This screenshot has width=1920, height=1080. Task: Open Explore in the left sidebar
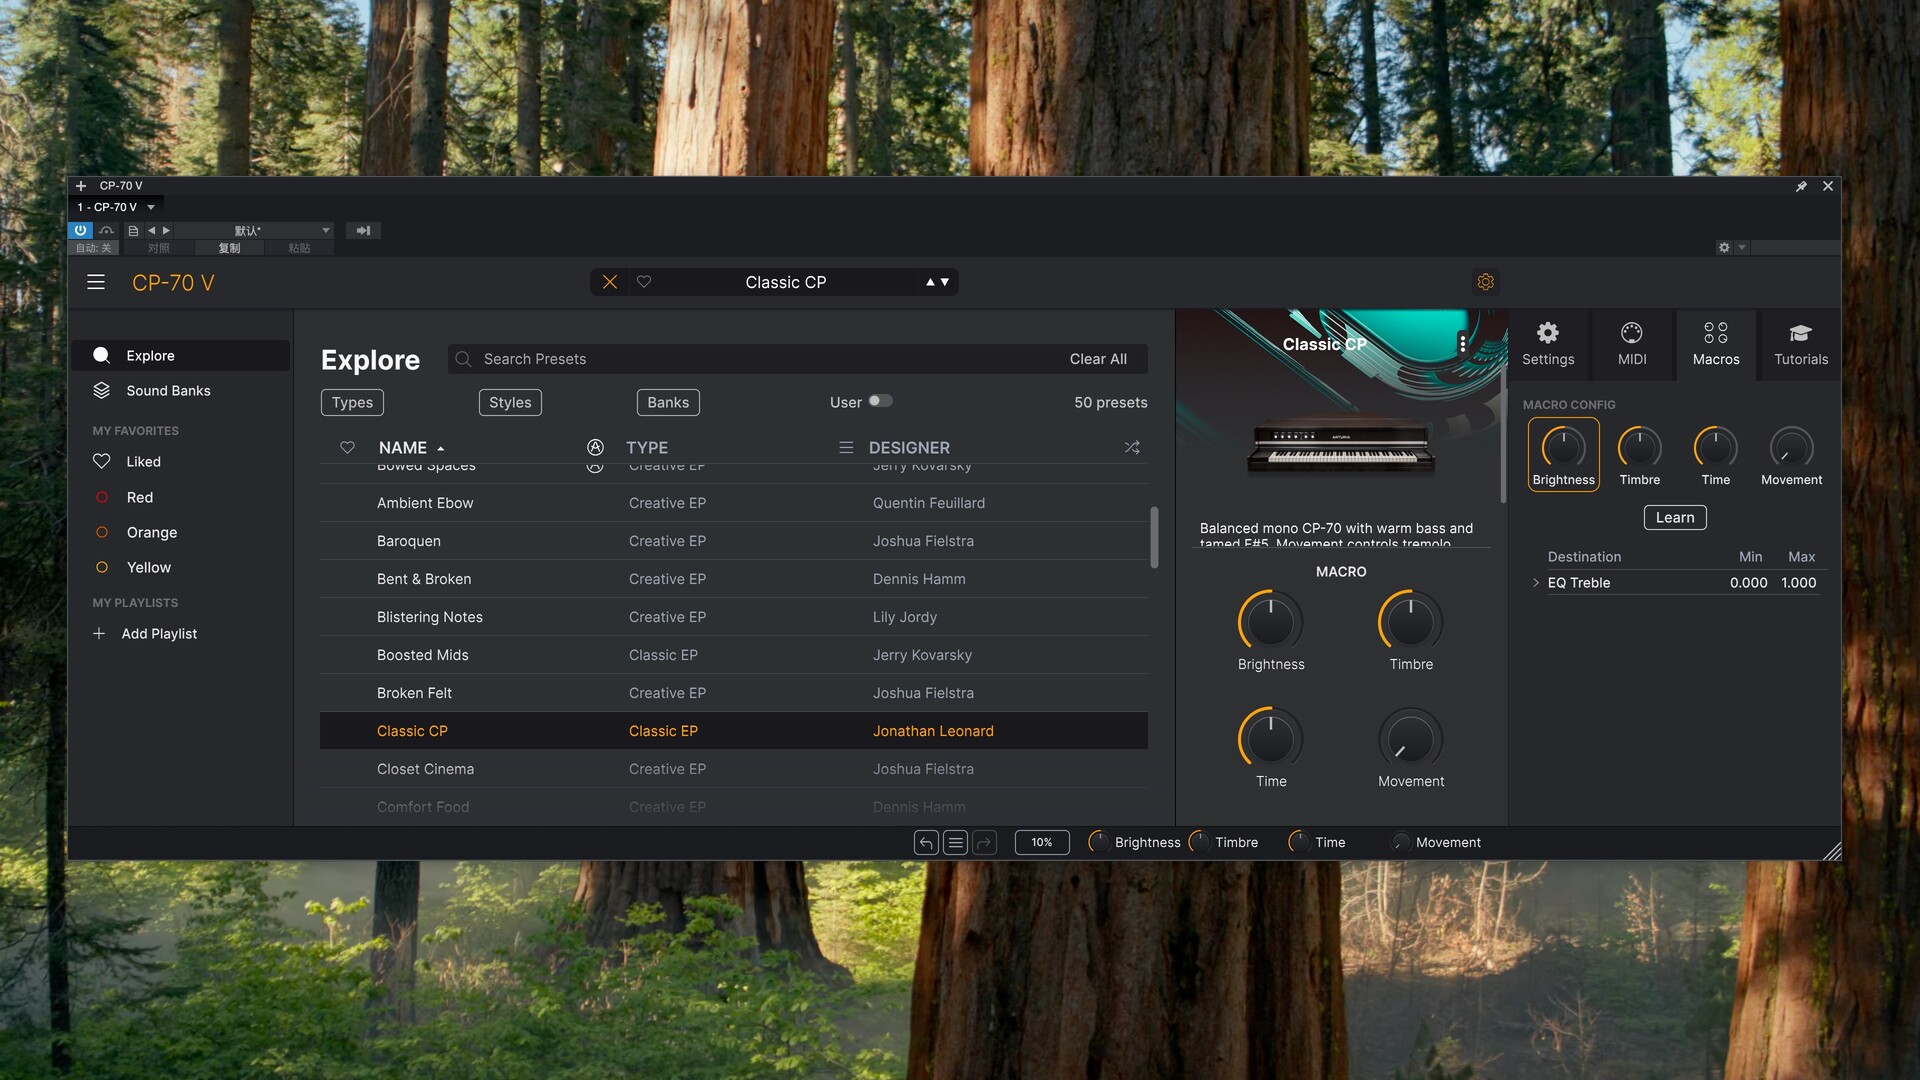pyautogui.click(x=180, y=356)
